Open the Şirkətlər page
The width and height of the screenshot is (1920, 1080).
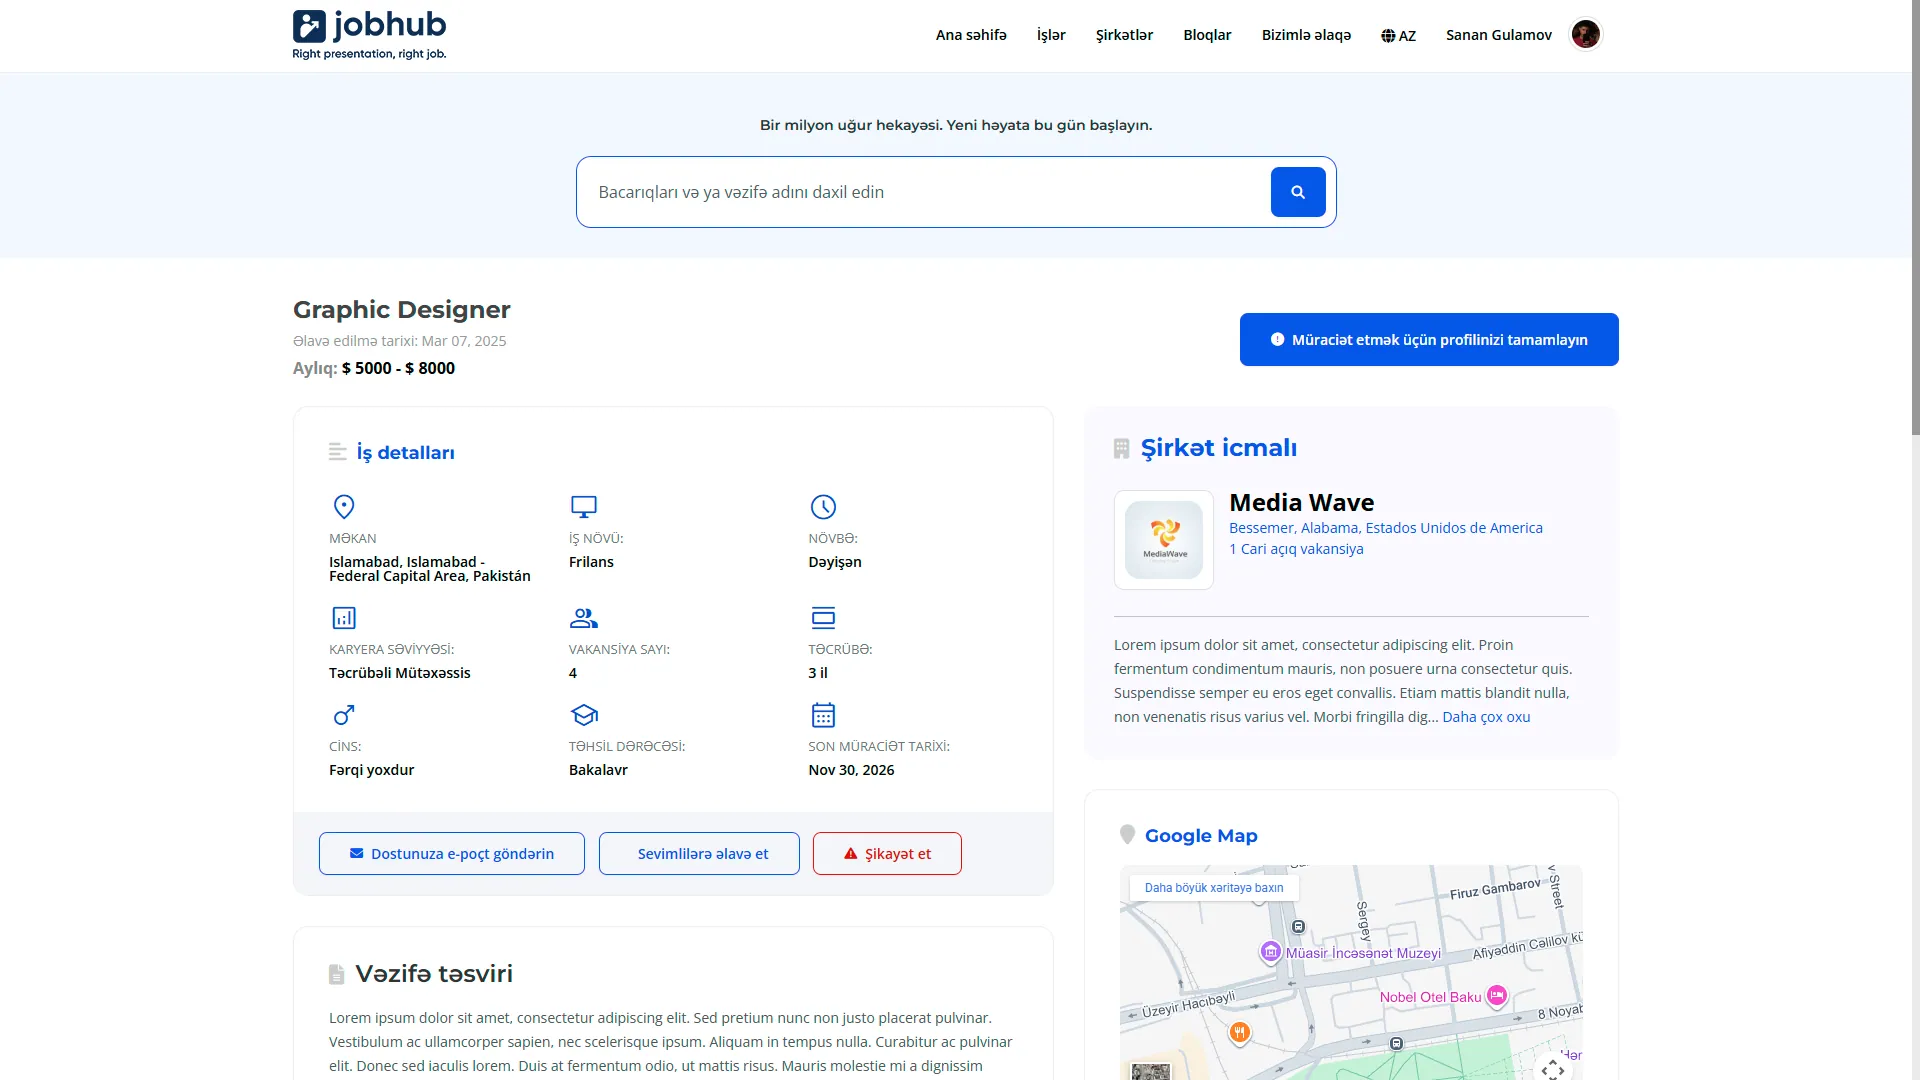pos(1124,35)
